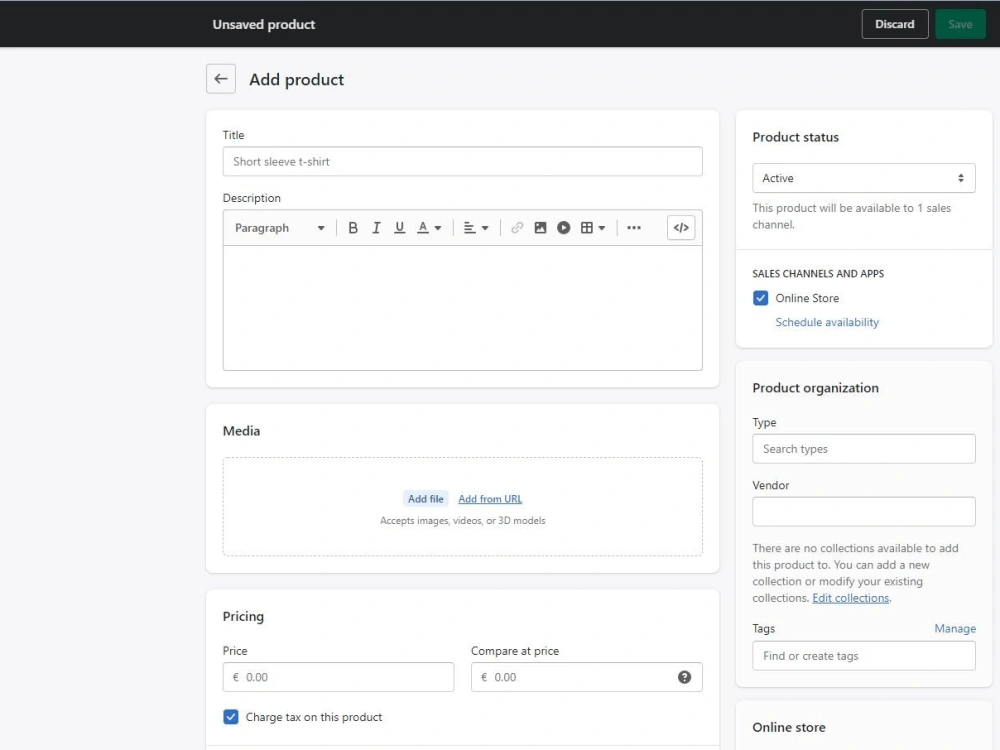Click inside the Description text area
This screenshot has width=1000, height=750.
coord(462,308)
